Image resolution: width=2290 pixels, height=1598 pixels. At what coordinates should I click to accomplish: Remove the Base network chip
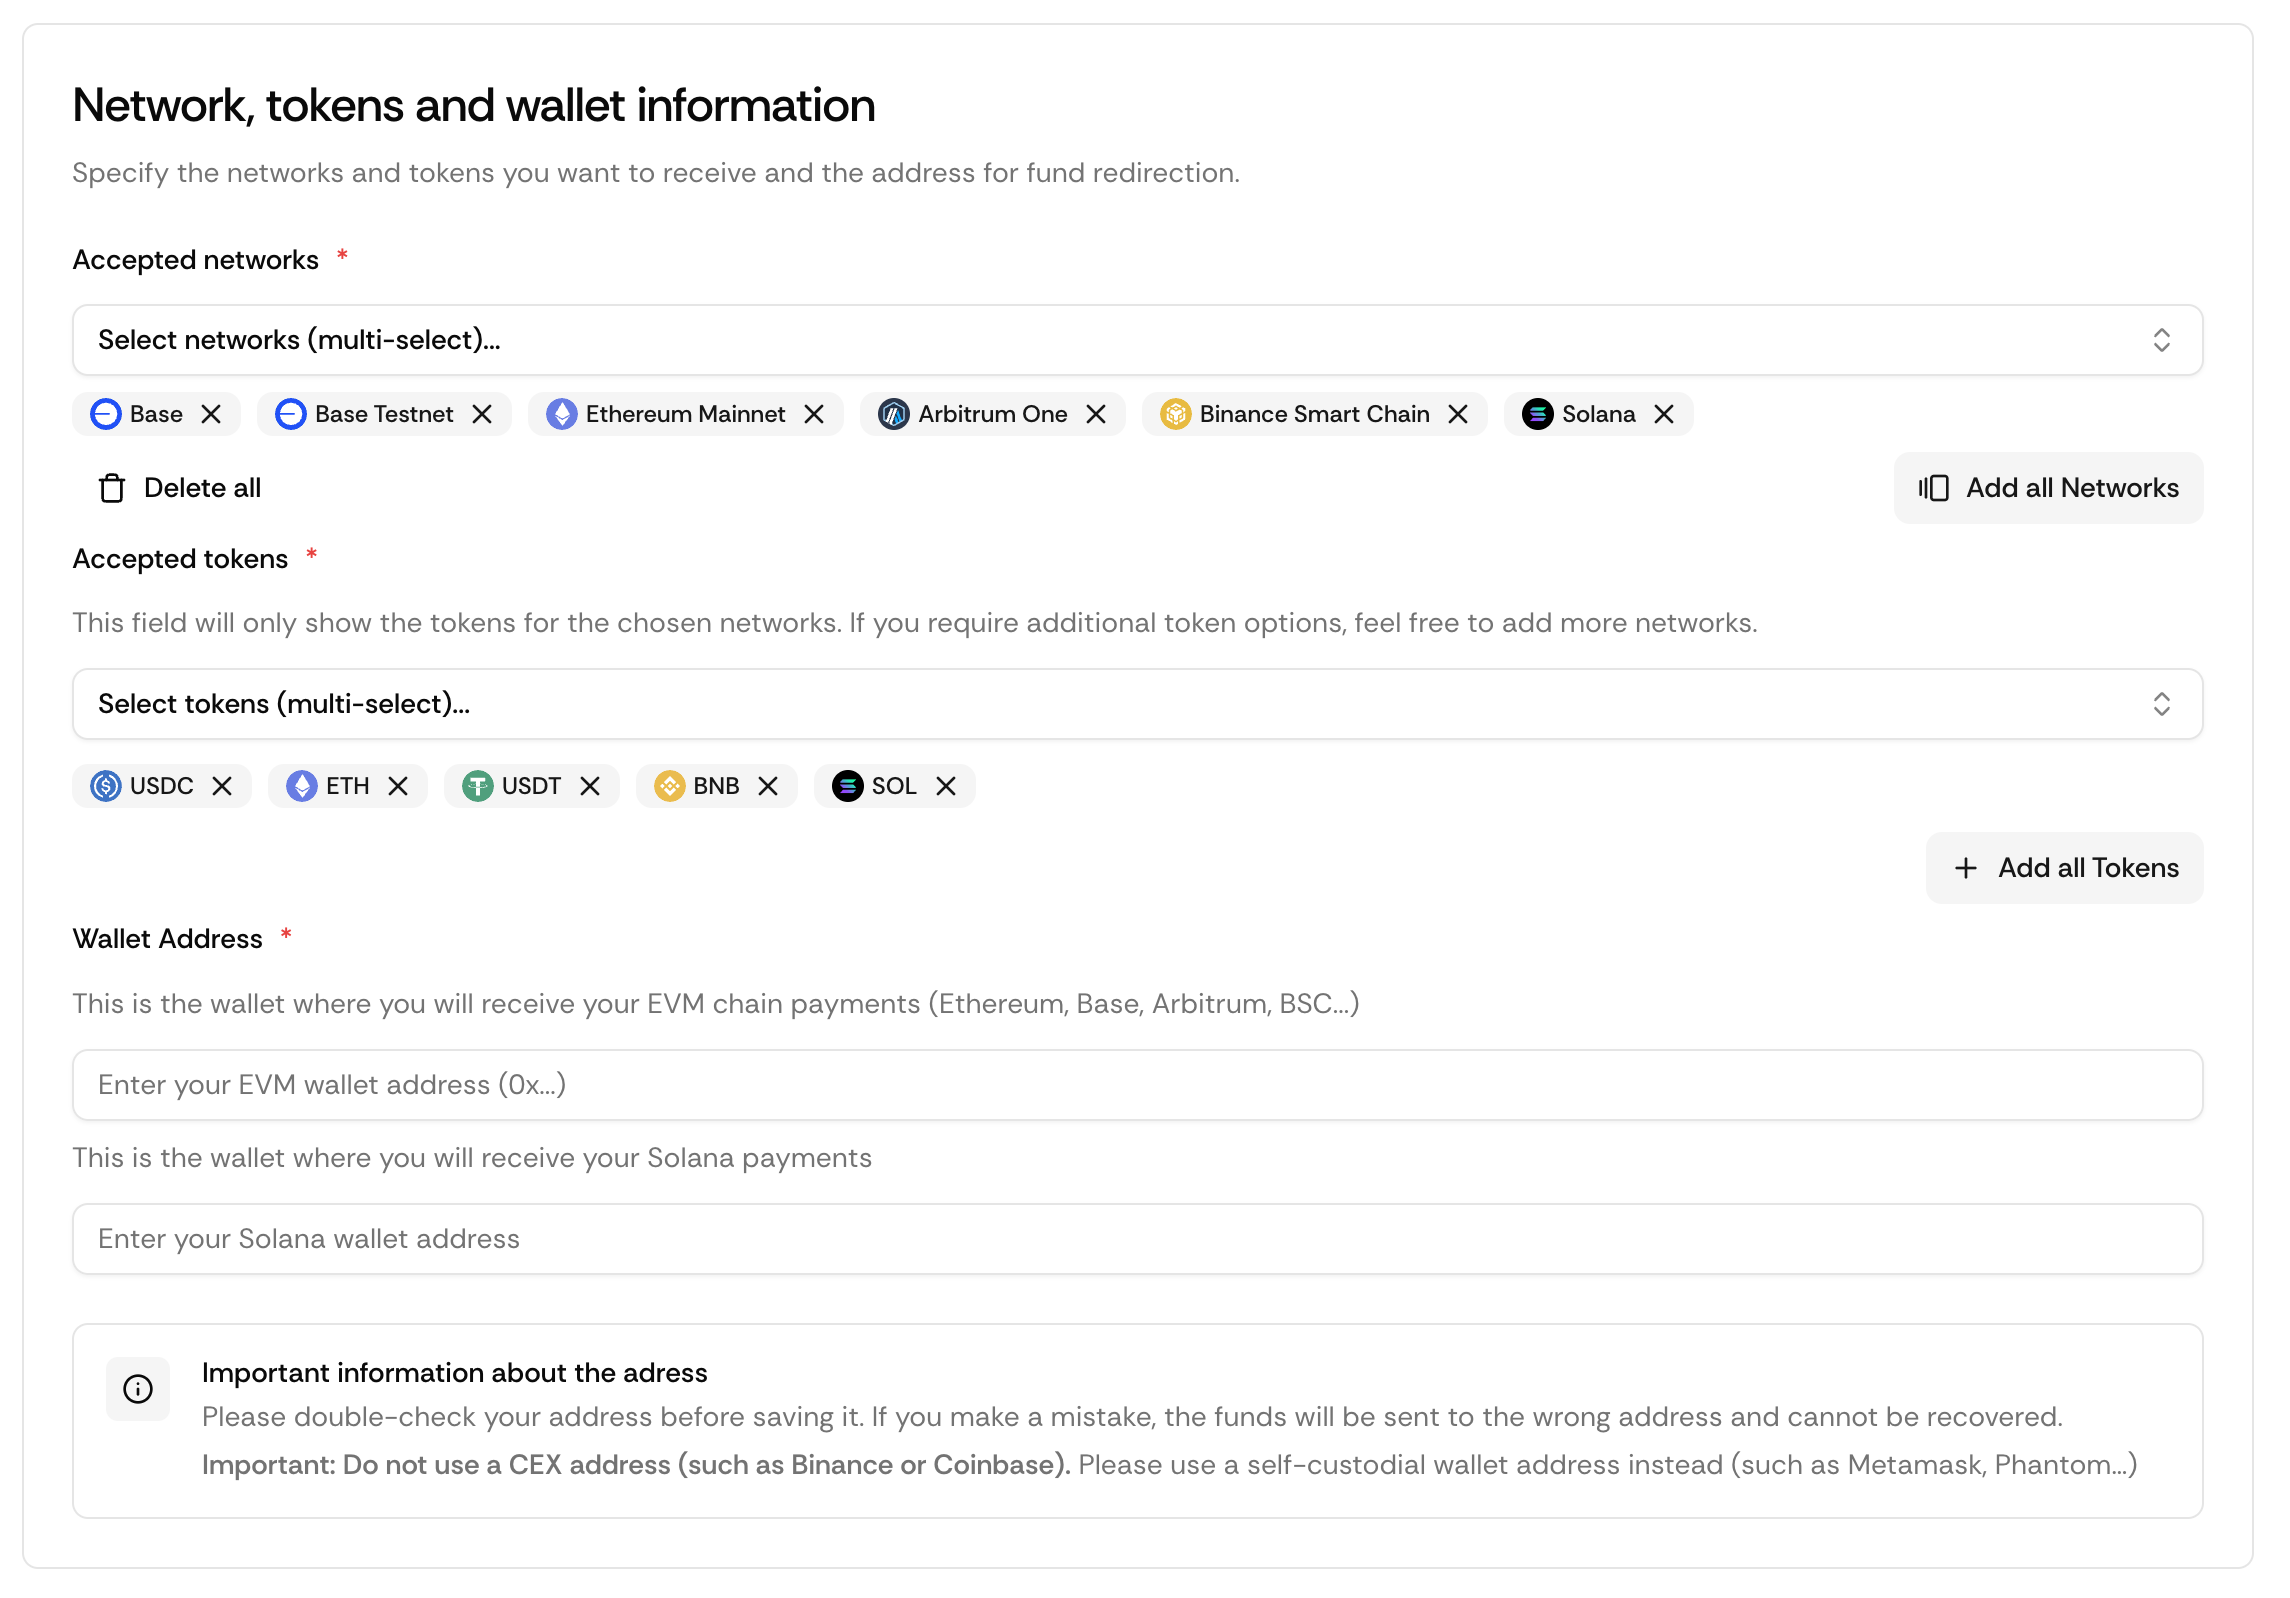pyautogui.click(x=211, y=414)
